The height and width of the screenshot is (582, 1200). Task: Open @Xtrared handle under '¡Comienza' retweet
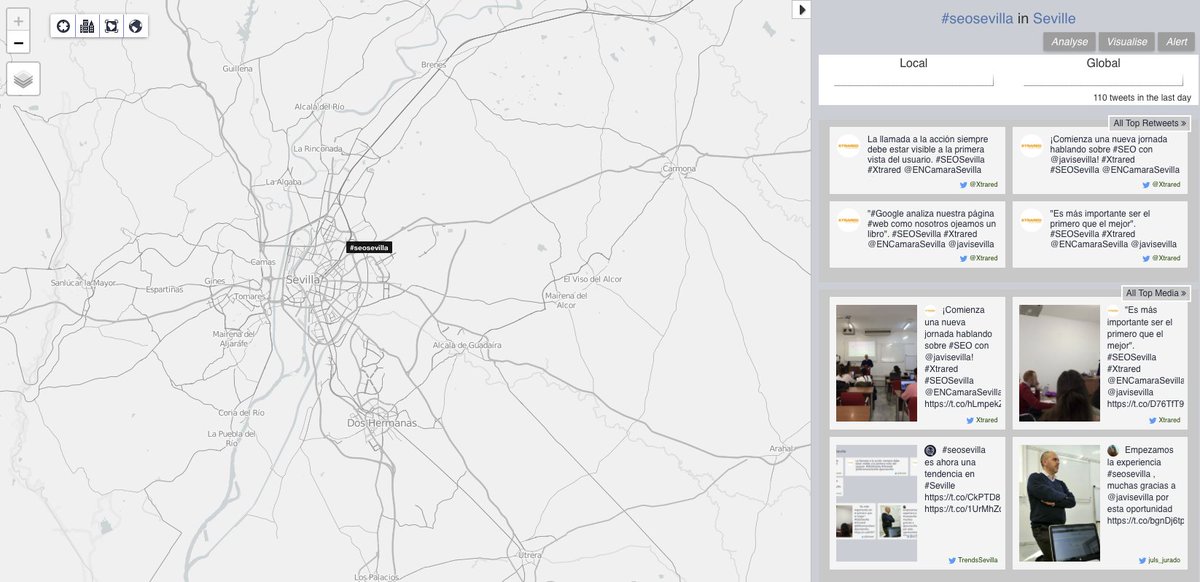click(1165, 184)
